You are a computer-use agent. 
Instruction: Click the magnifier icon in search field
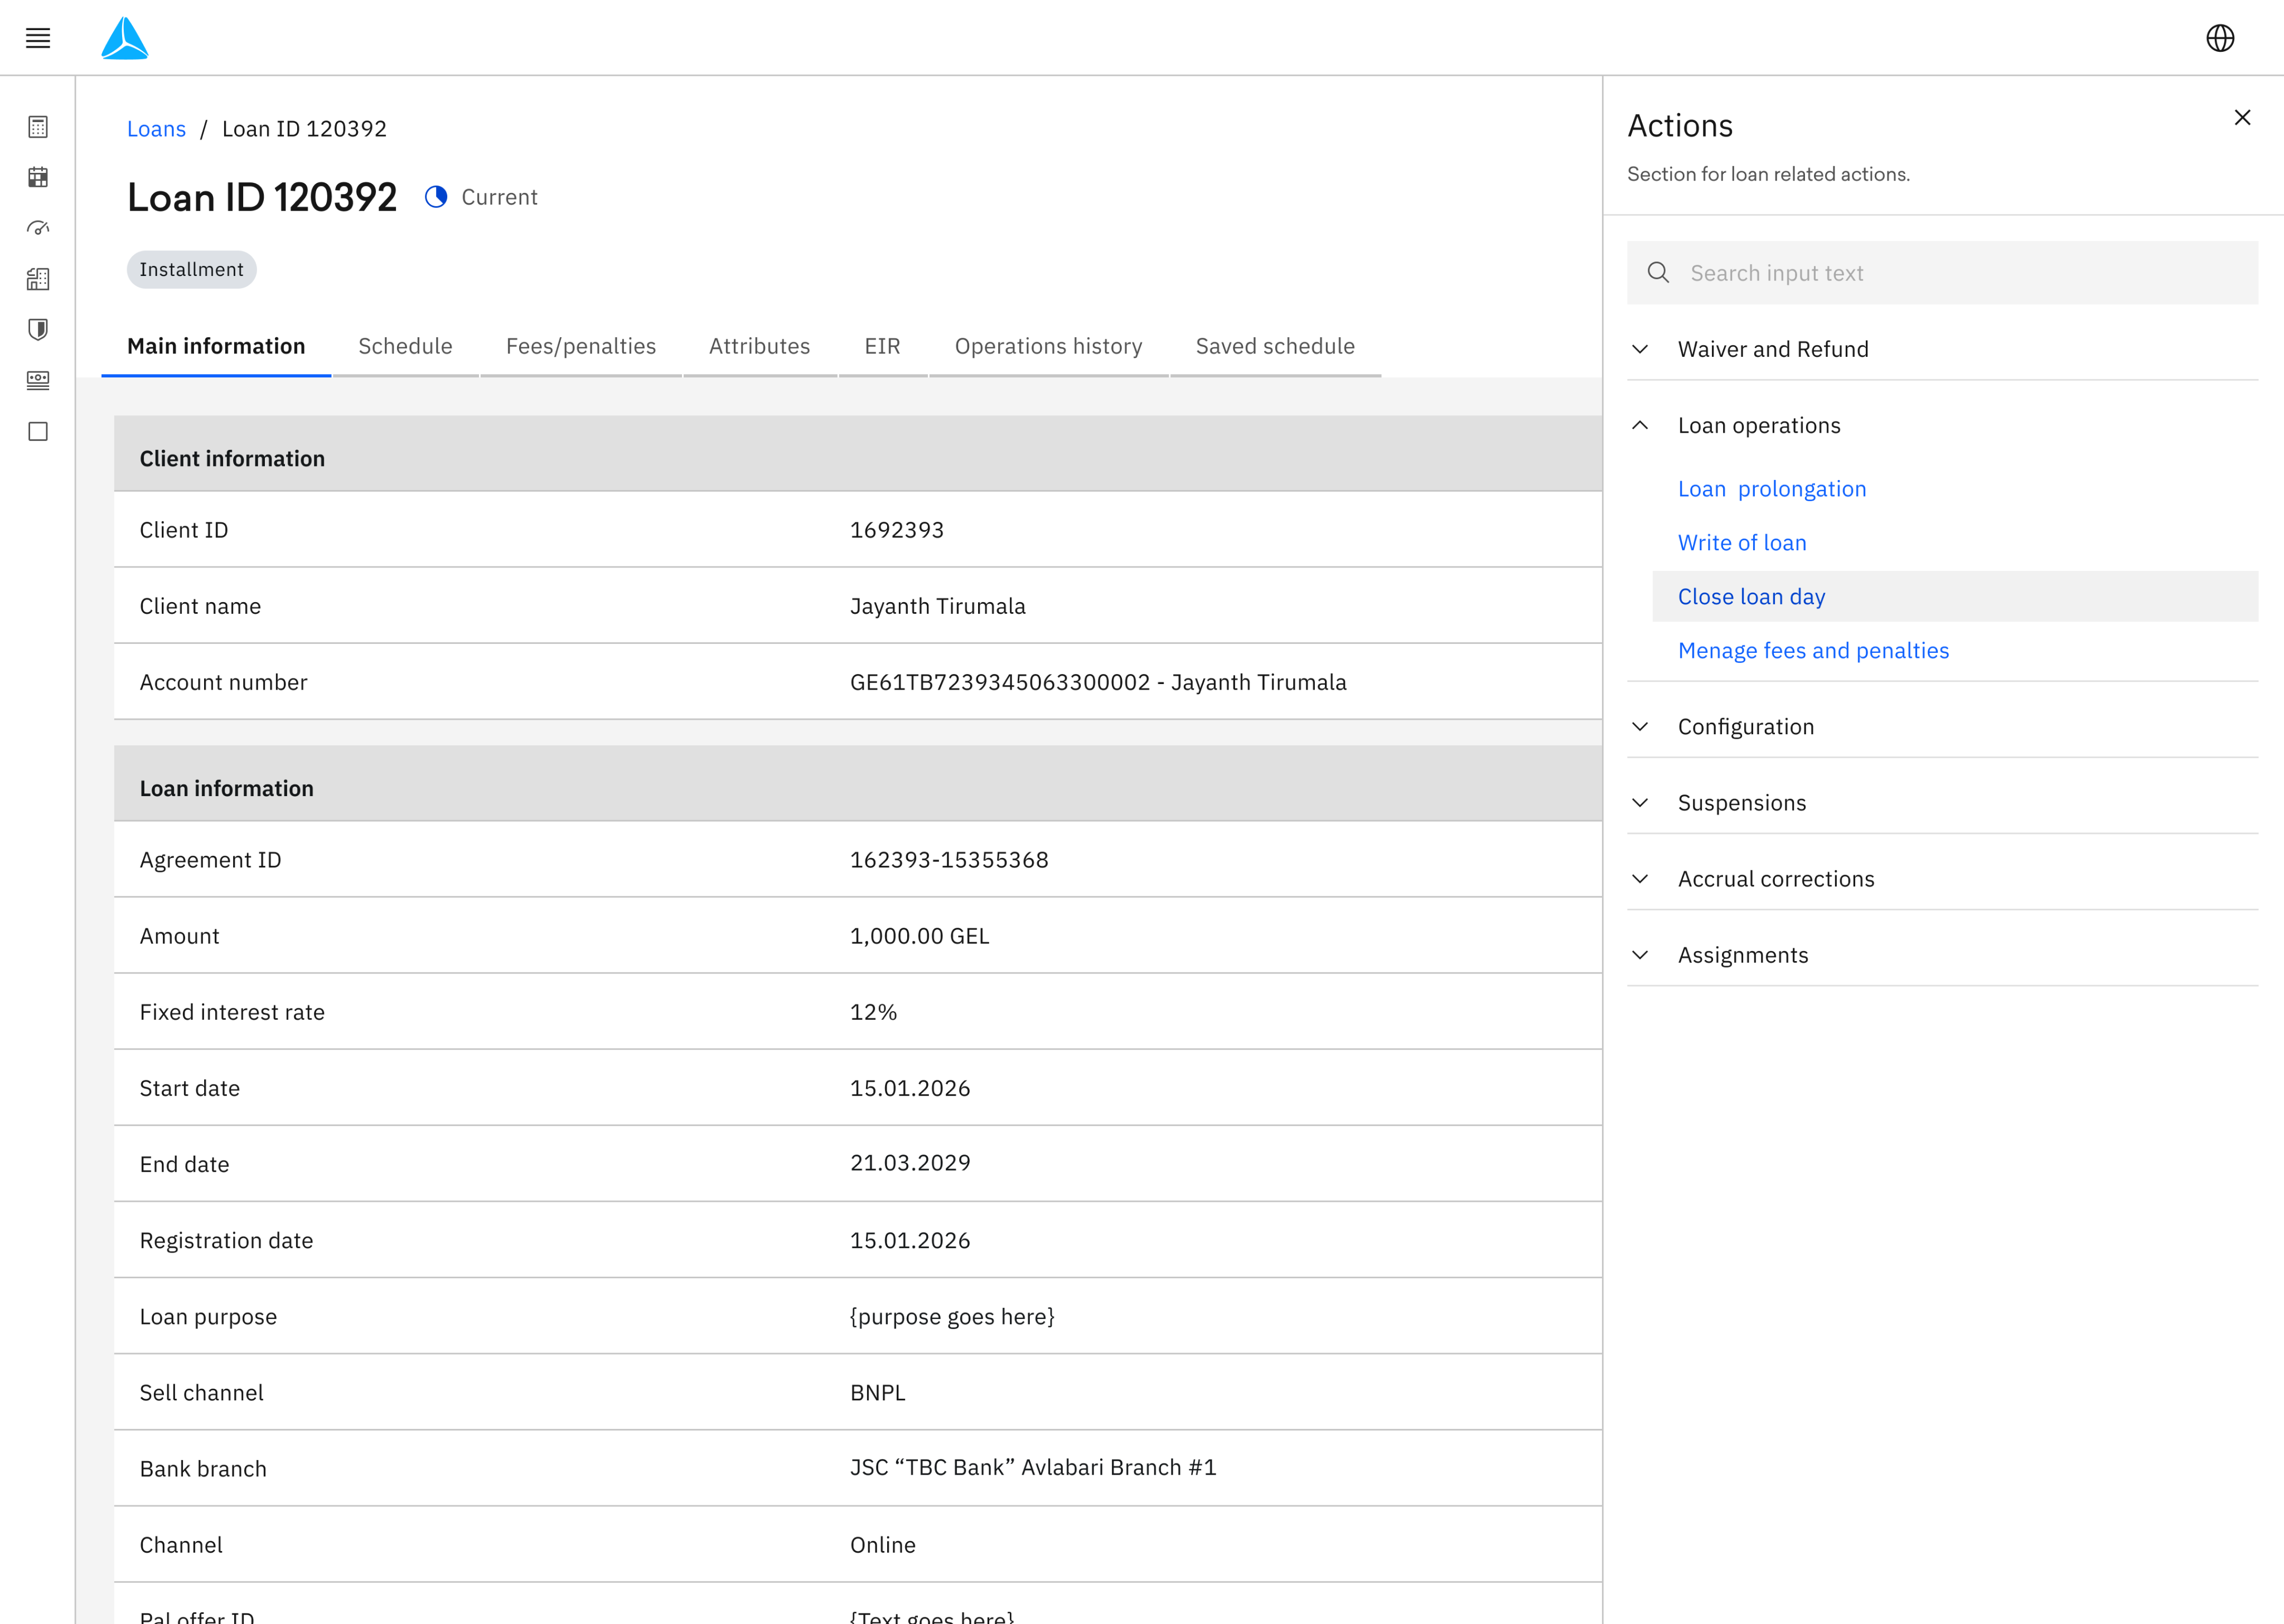(1658, 272)
